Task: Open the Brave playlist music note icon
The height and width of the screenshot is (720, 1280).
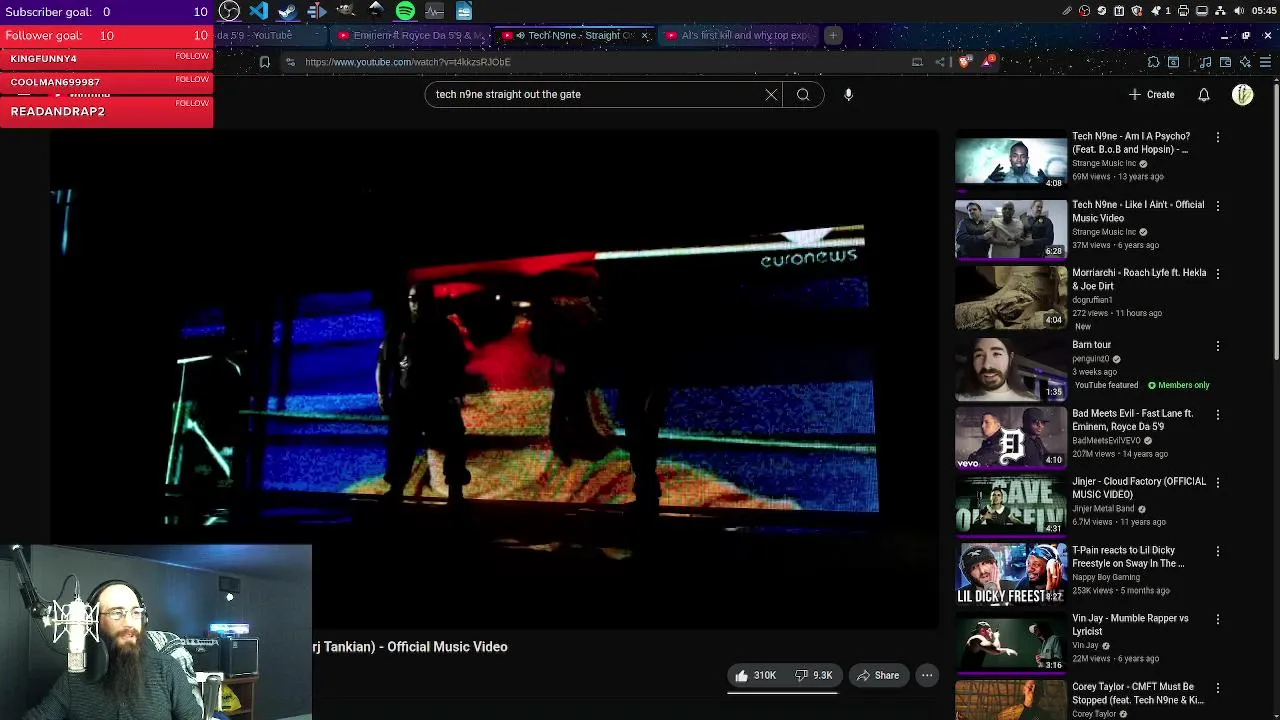Action: click(1205, 62)
